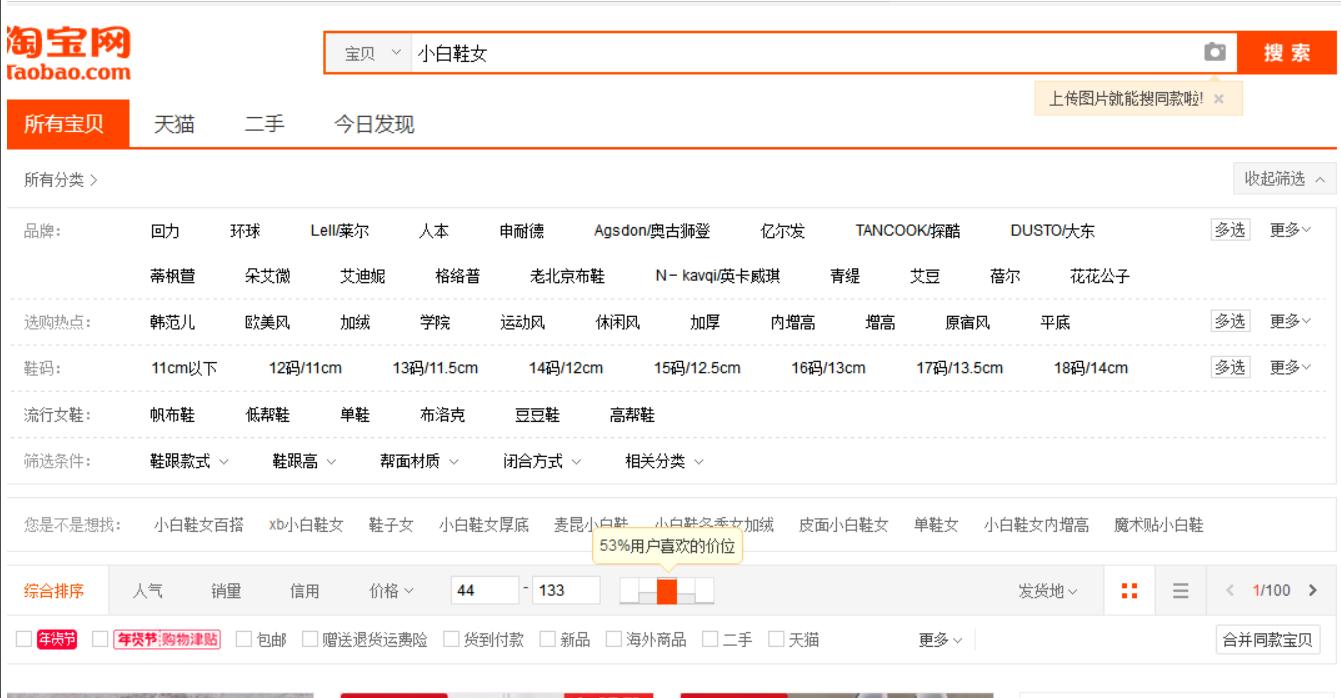The height and width of the screenshot is (698, 1341).
Task: Click the 合并同款宝贝 button
Action: coord(1270,641)
